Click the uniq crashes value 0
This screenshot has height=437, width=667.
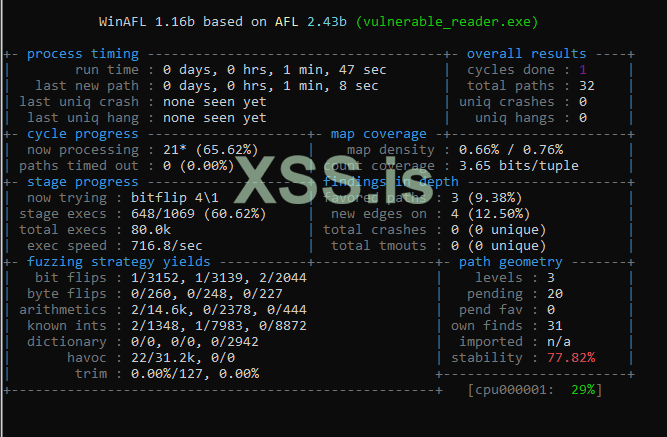pyautogui.click(x=583, y=102)
